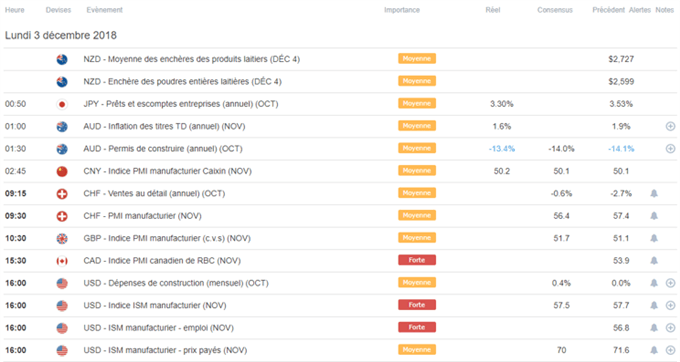Click alert bell for USD Indice ISM manufacturier
Viewport: 680px width, 362px height.
click(x=654, y=305)
